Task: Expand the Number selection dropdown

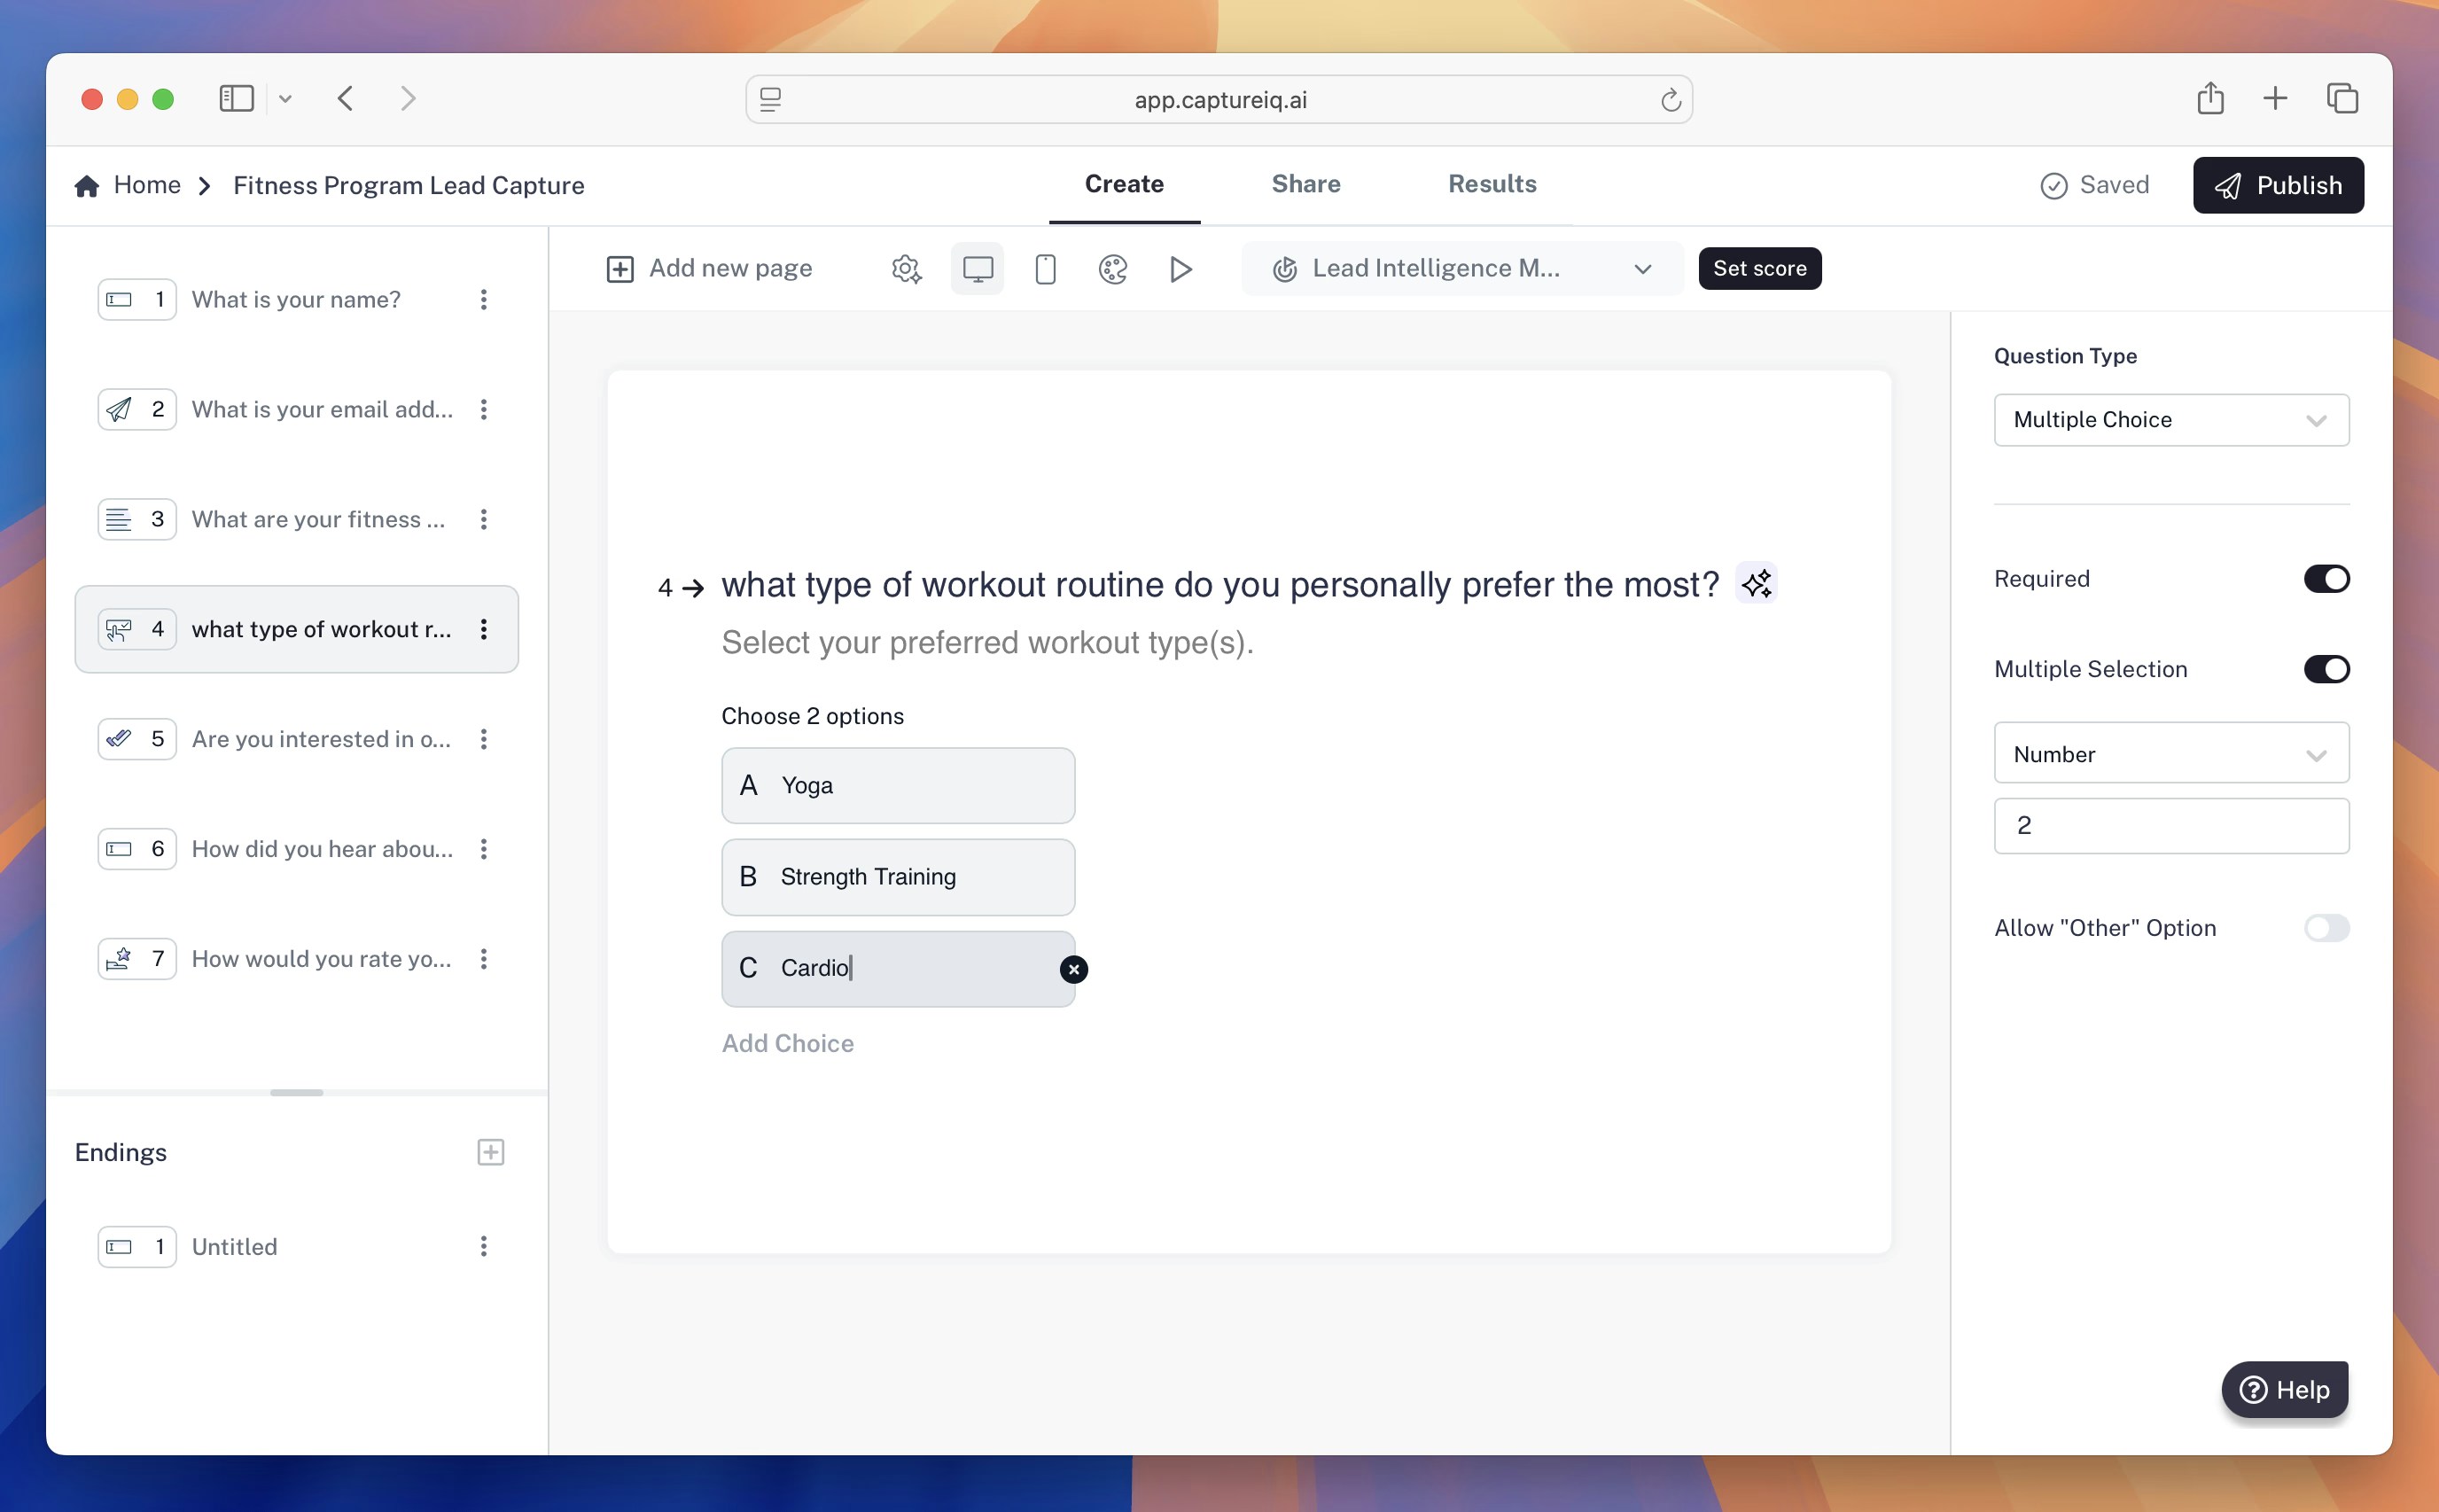Action: tap(2170, 754)
